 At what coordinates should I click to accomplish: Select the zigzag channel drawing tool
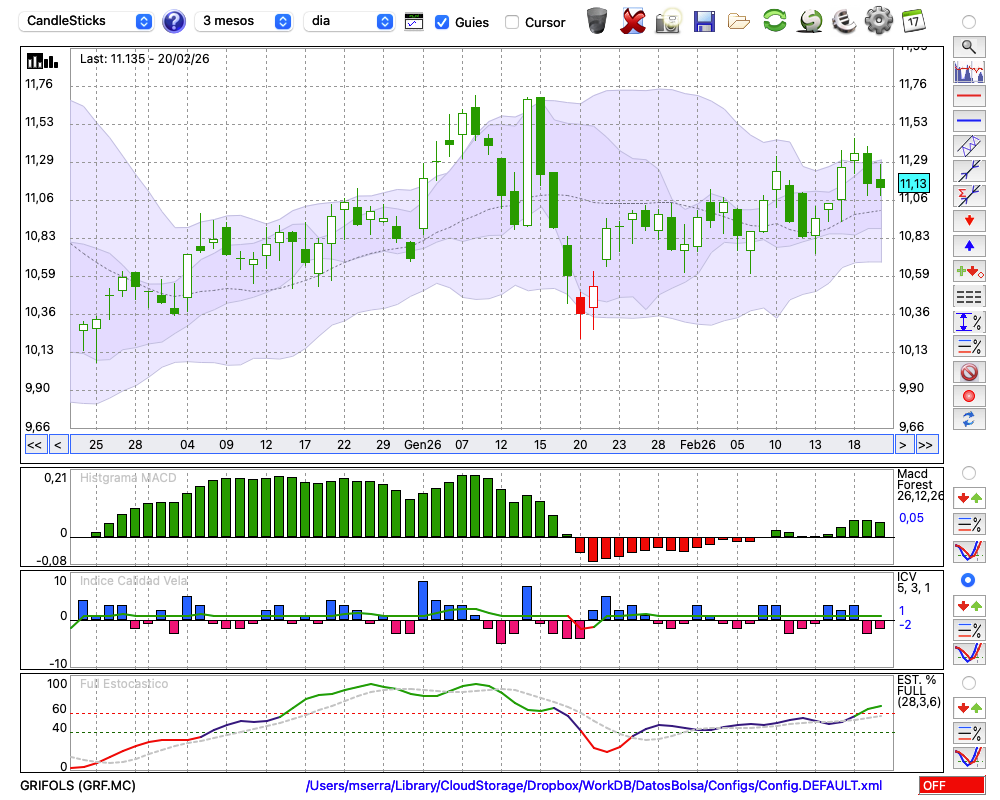[969, 146]
